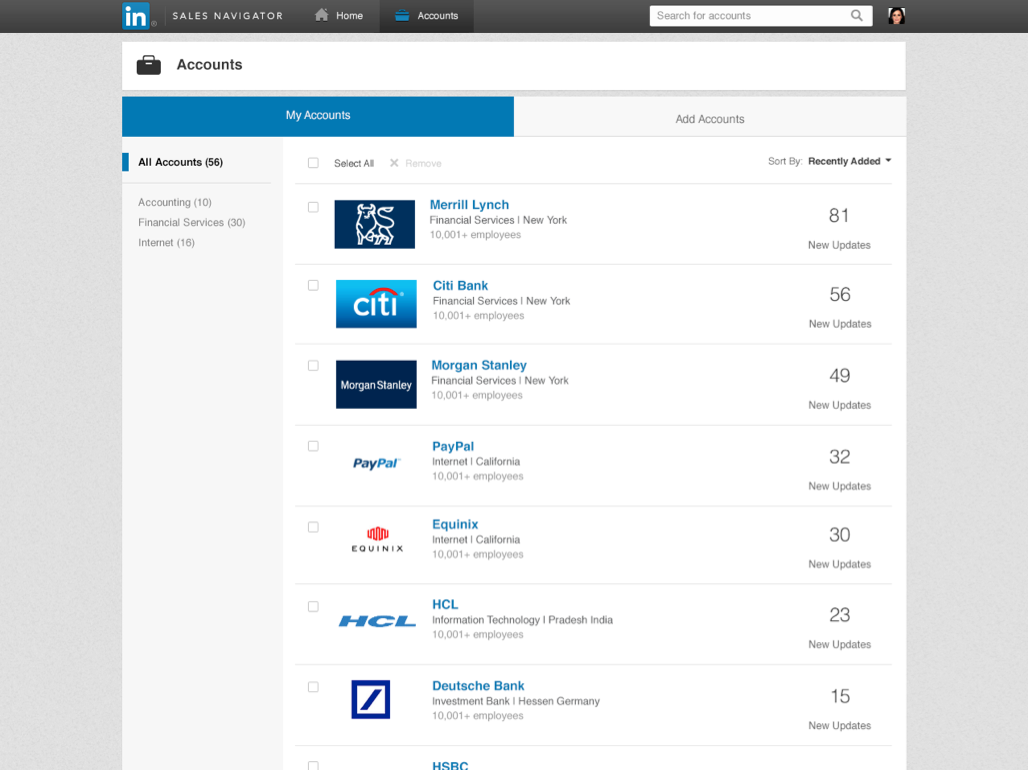
Task: Click the Select All label
Action: tap(354, 163)
